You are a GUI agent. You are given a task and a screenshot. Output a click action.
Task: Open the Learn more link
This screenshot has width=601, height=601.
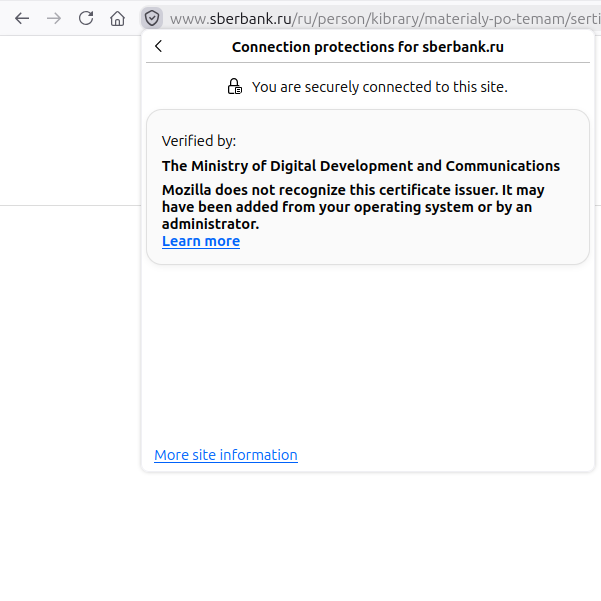click(201, 241)
